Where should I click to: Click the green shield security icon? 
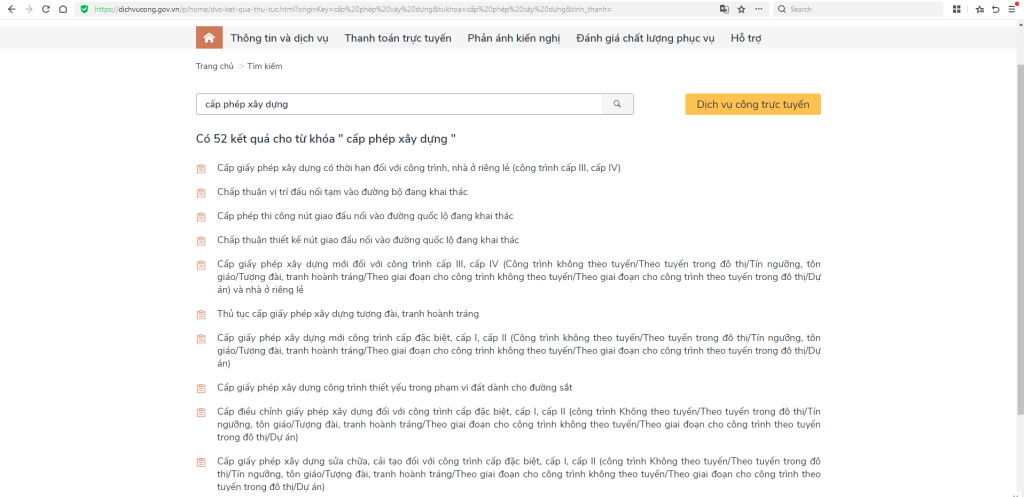85,9
